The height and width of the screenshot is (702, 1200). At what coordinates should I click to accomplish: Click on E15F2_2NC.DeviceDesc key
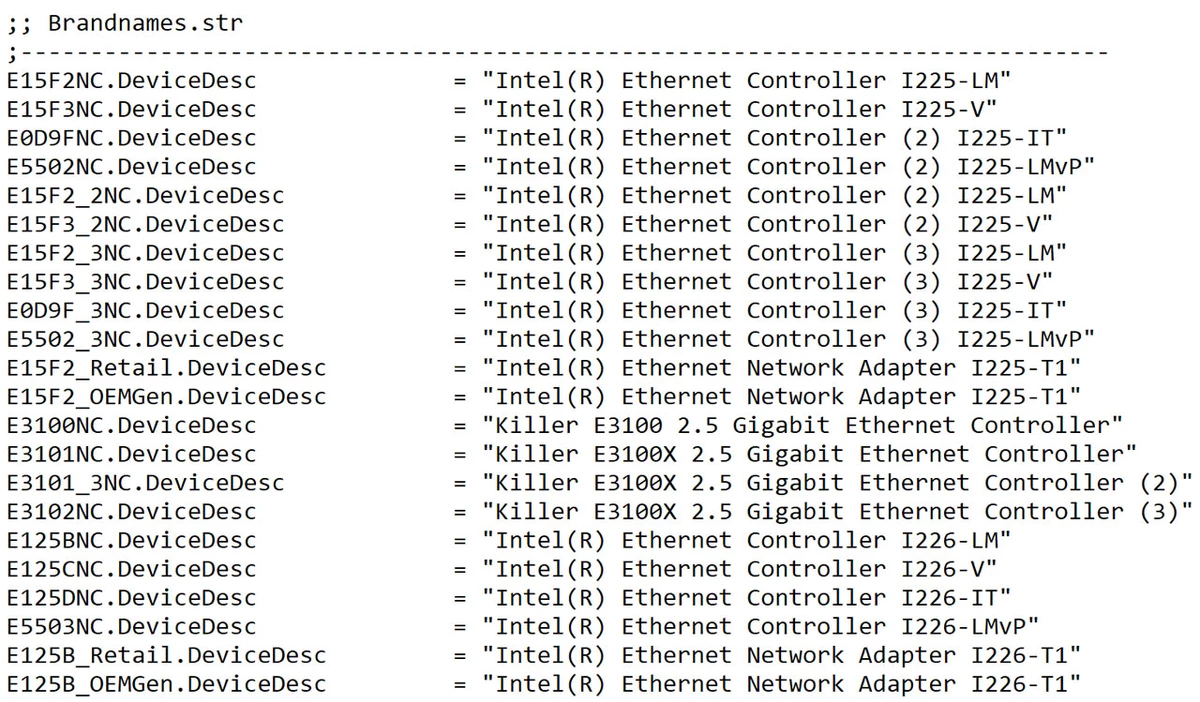coord(145,195)
